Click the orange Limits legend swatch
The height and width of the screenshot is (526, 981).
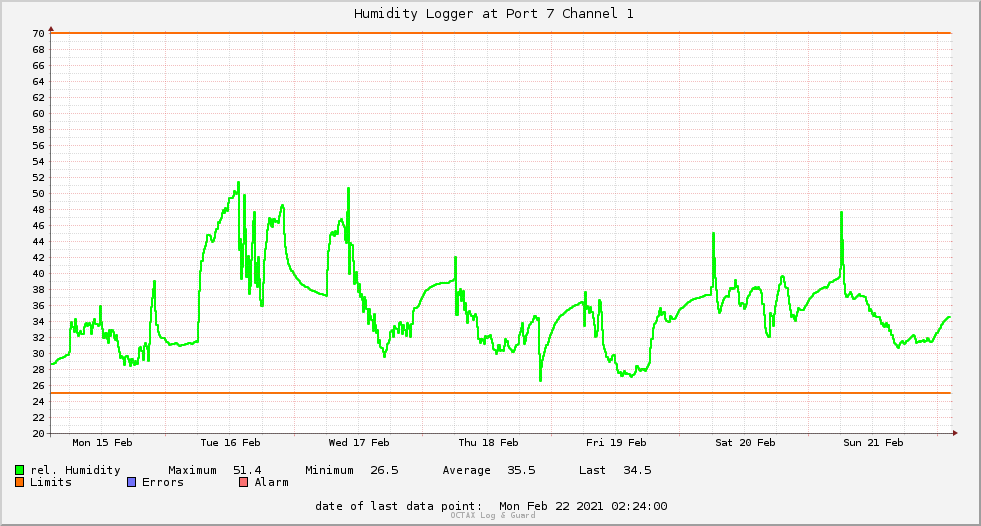[x=19, y=482]
